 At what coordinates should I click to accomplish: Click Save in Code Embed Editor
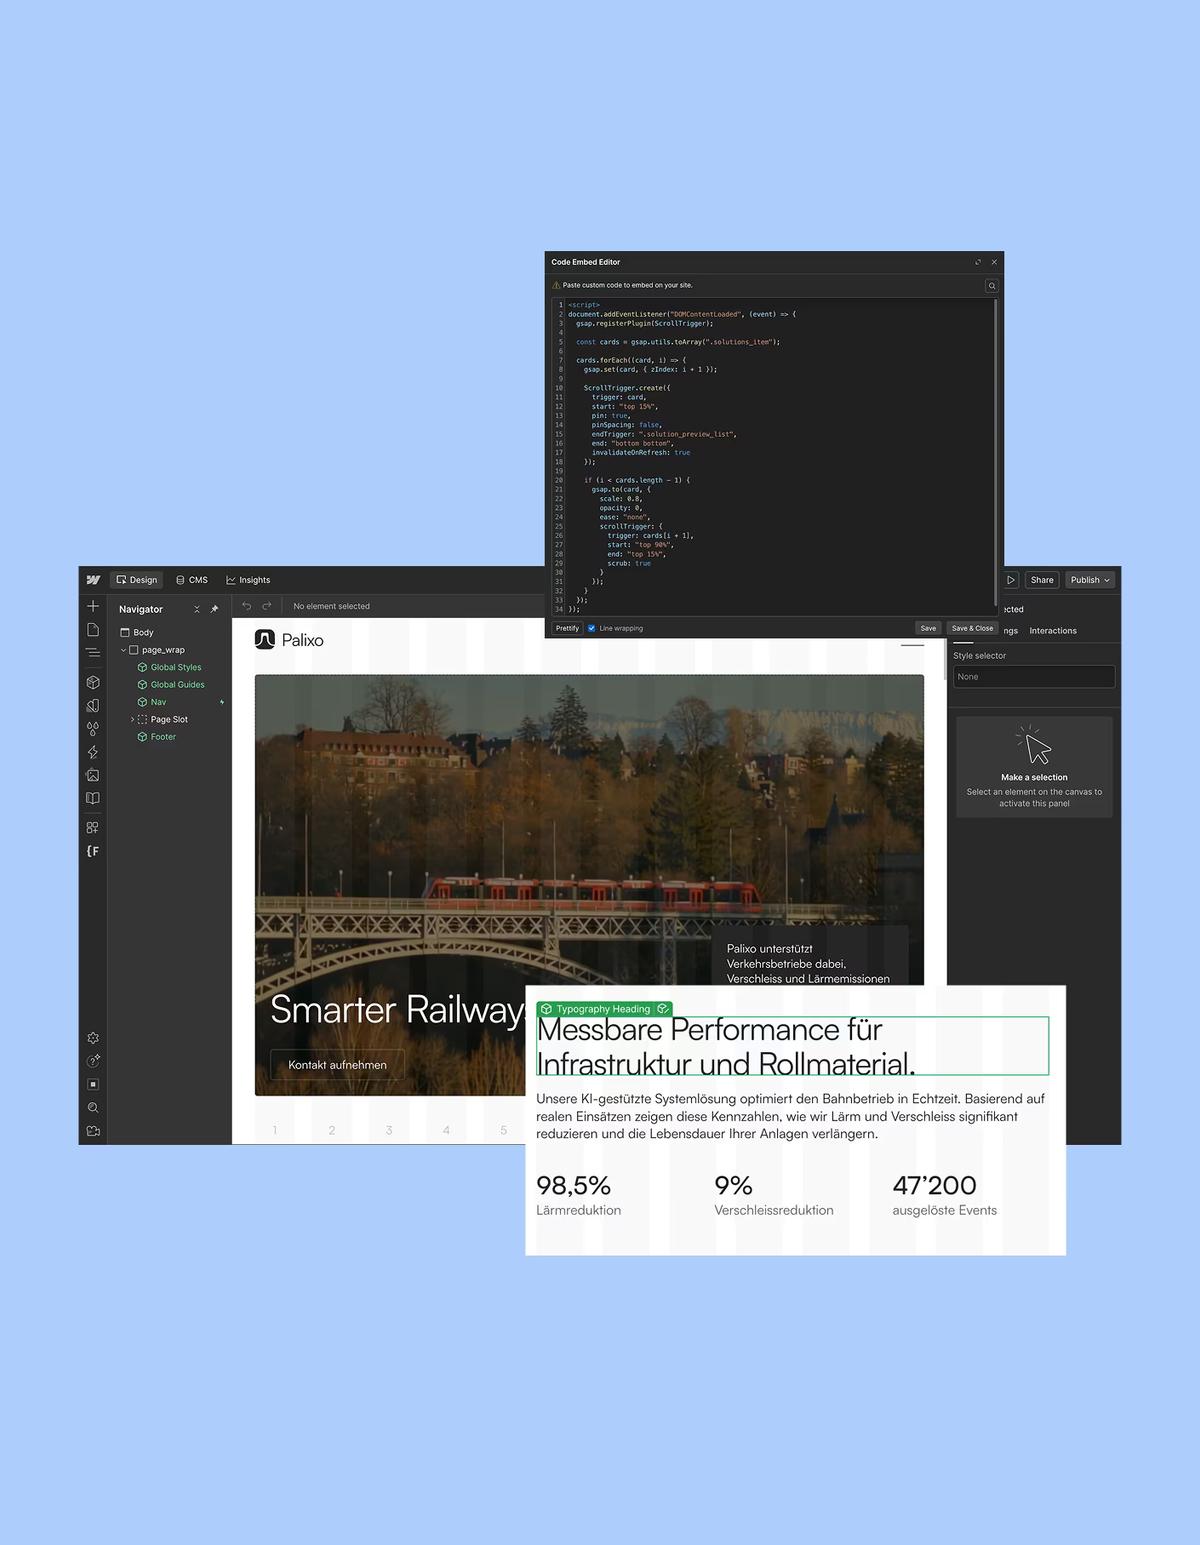tap(928, 628)
